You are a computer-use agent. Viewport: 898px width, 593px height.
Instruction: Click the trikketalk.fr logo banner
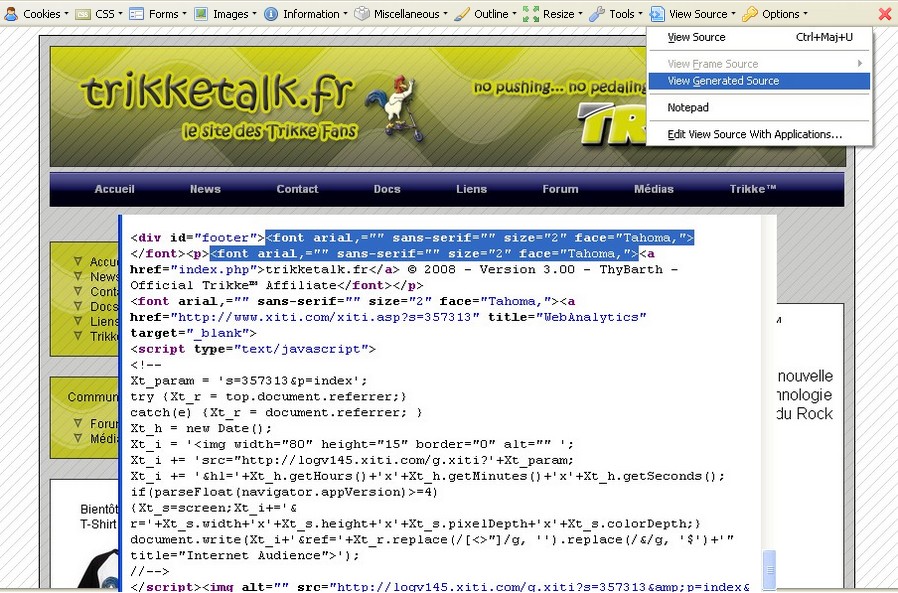point(216,92)
